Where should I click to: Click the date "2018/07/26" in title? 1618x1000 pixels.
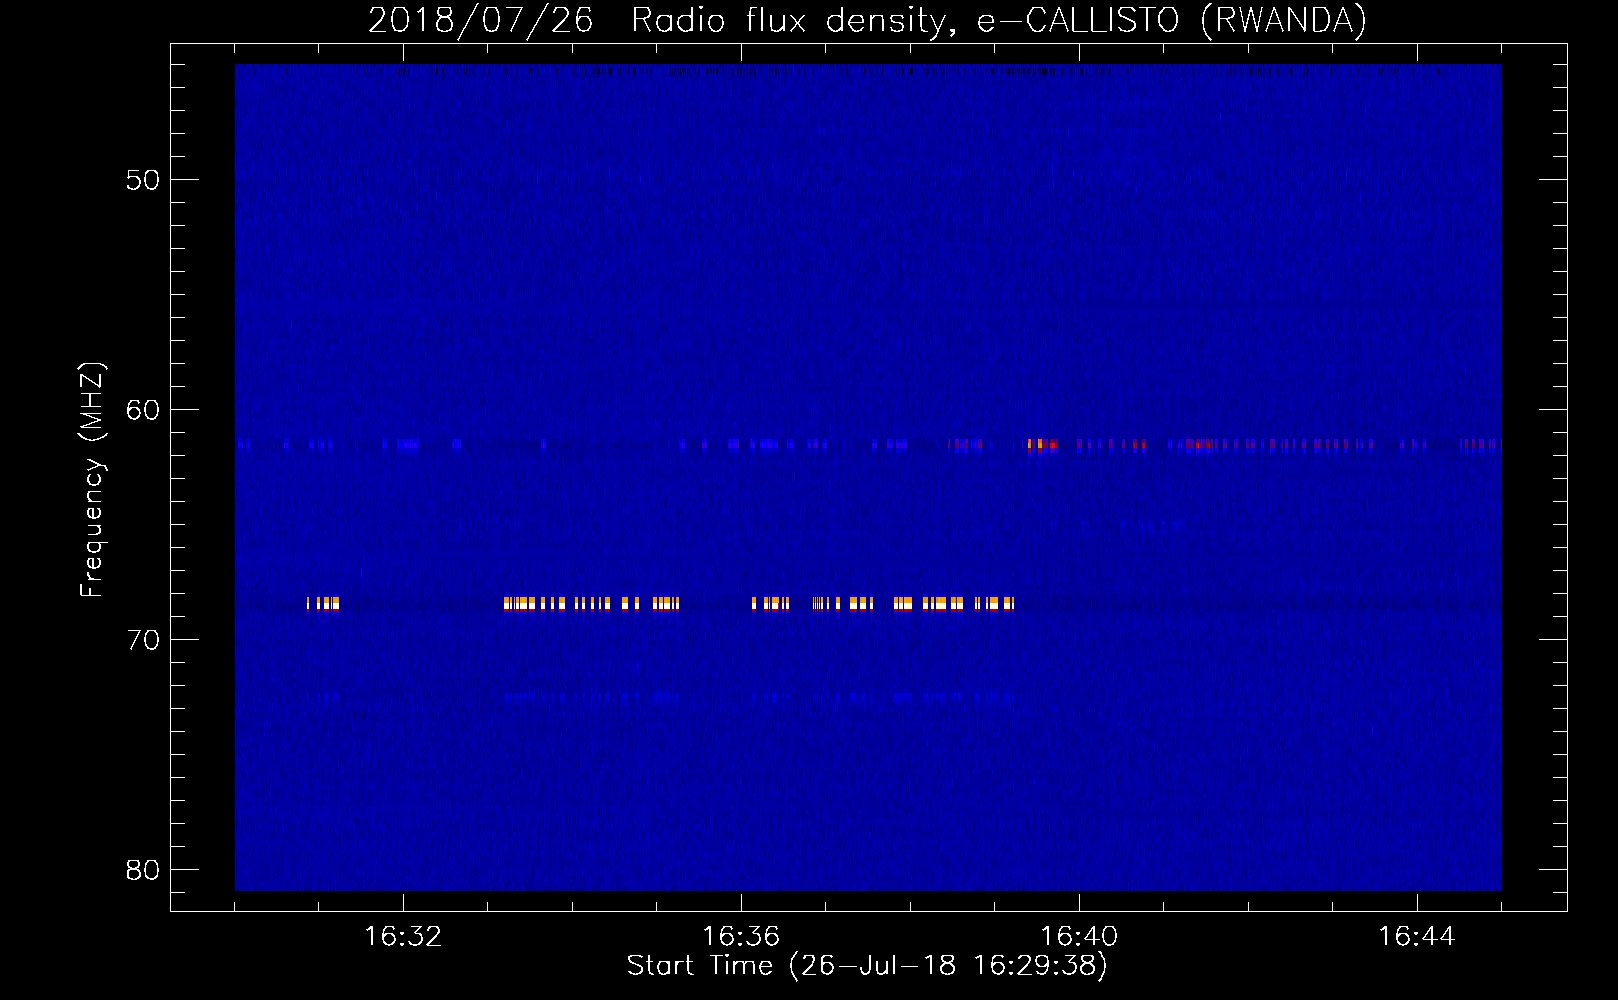(x=480, y=20)
